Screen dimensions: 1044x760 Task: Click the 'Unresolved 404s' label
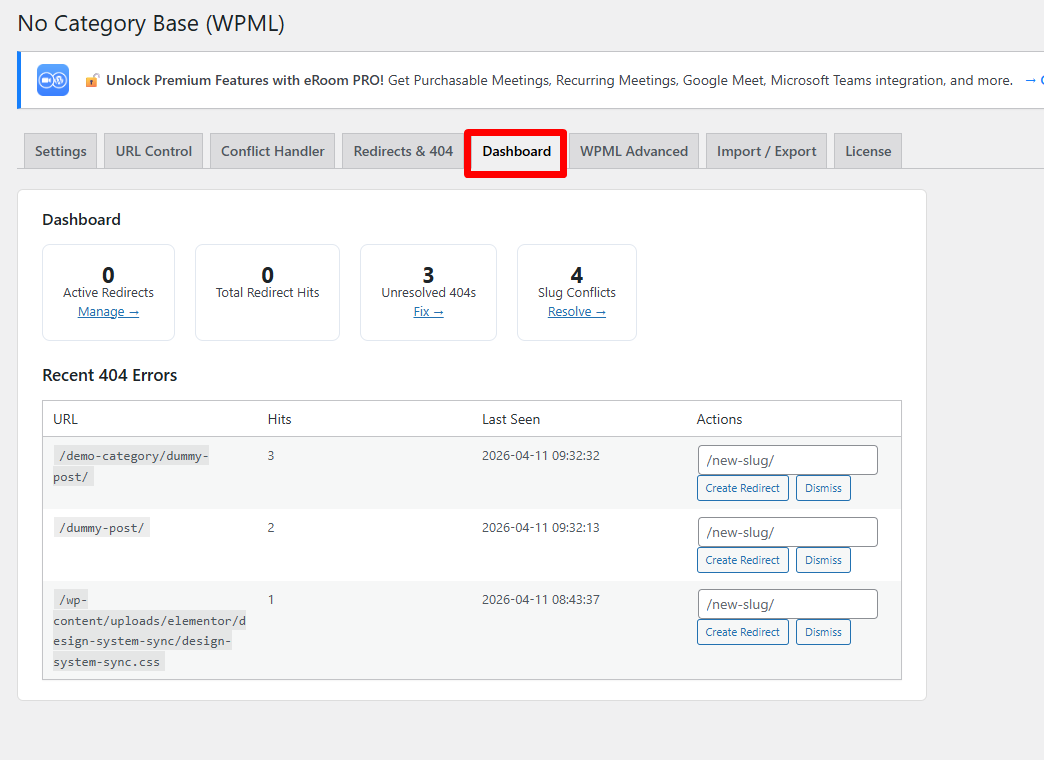click(429, 292)
